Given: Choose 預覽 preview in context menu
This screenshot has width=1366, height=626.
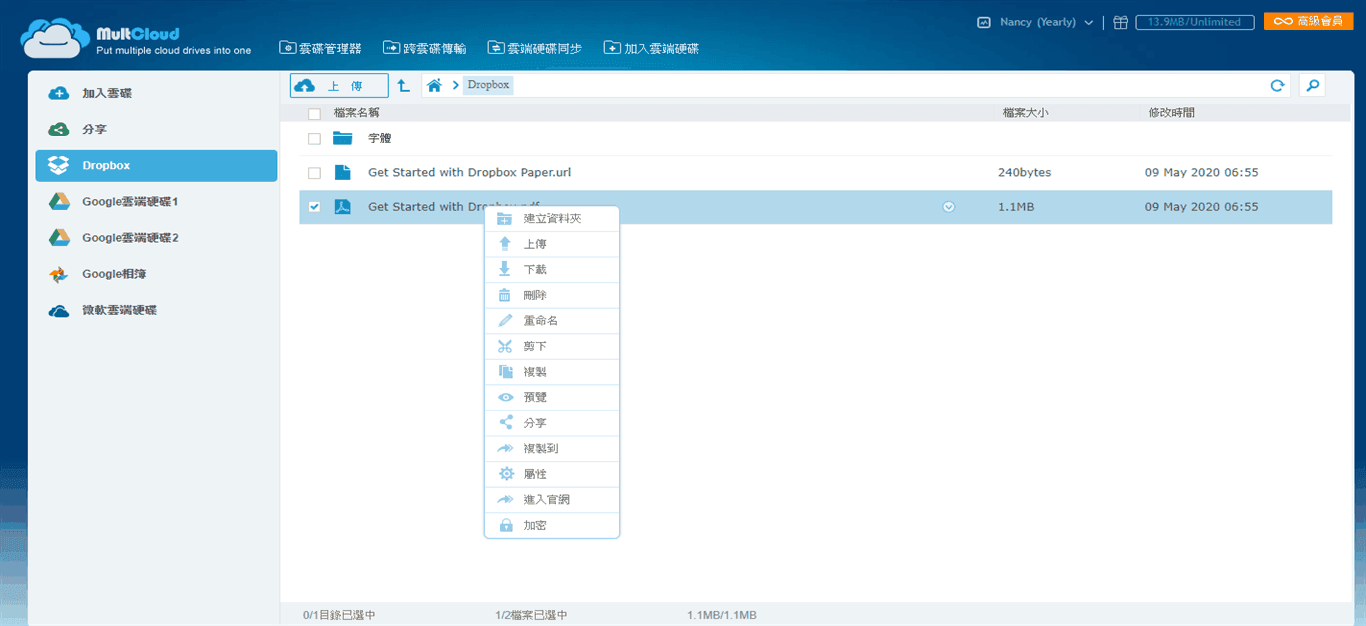Looking at the screenshot, I should tap(552, 397).
